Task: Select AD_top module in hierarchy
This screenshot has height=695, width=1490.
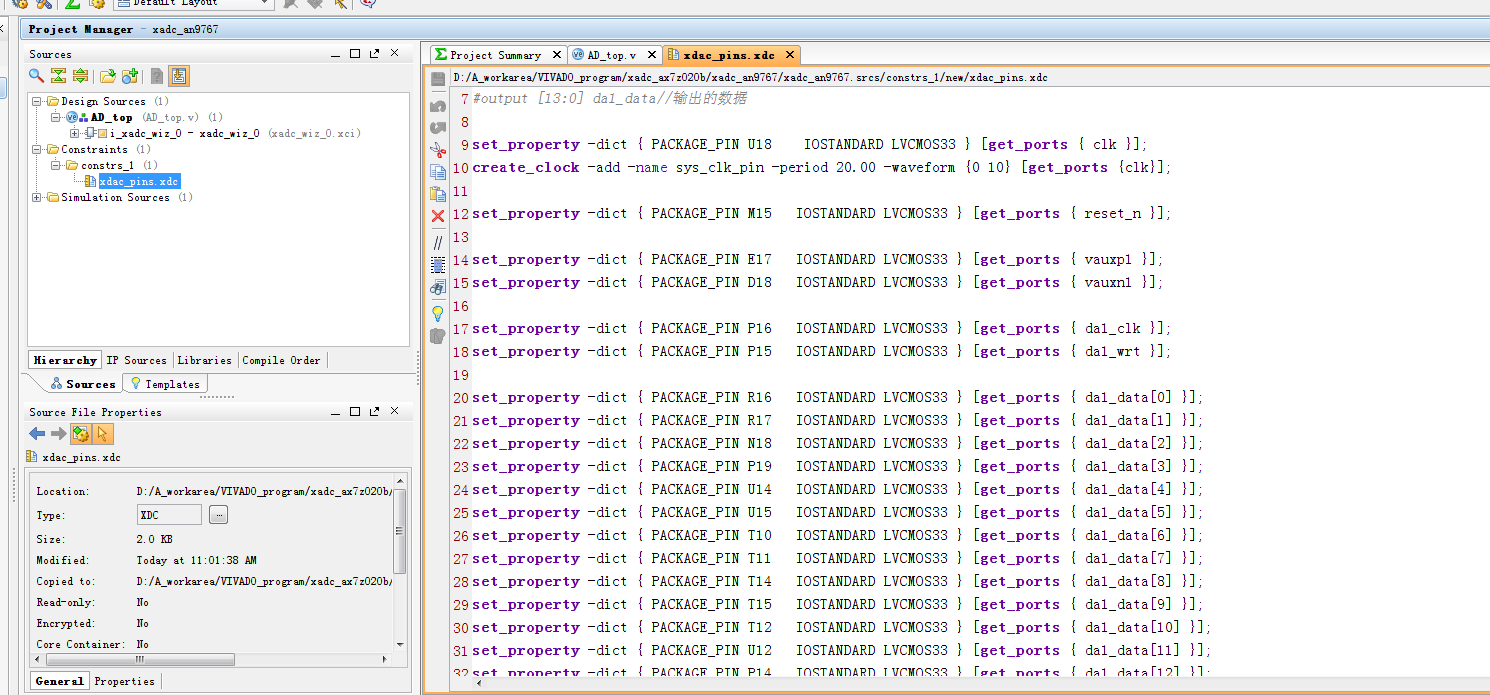Action: click(x=111, y=117)
